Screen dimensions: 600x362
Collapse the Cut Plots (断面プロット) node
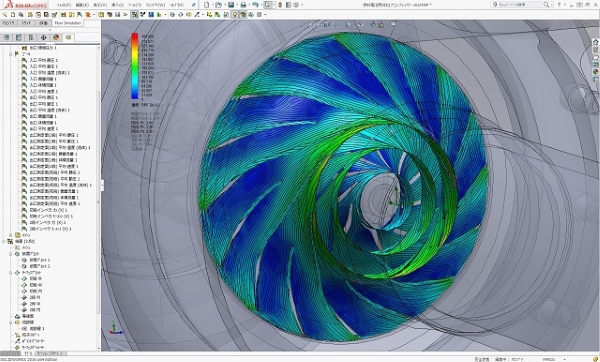coord(11,254)
